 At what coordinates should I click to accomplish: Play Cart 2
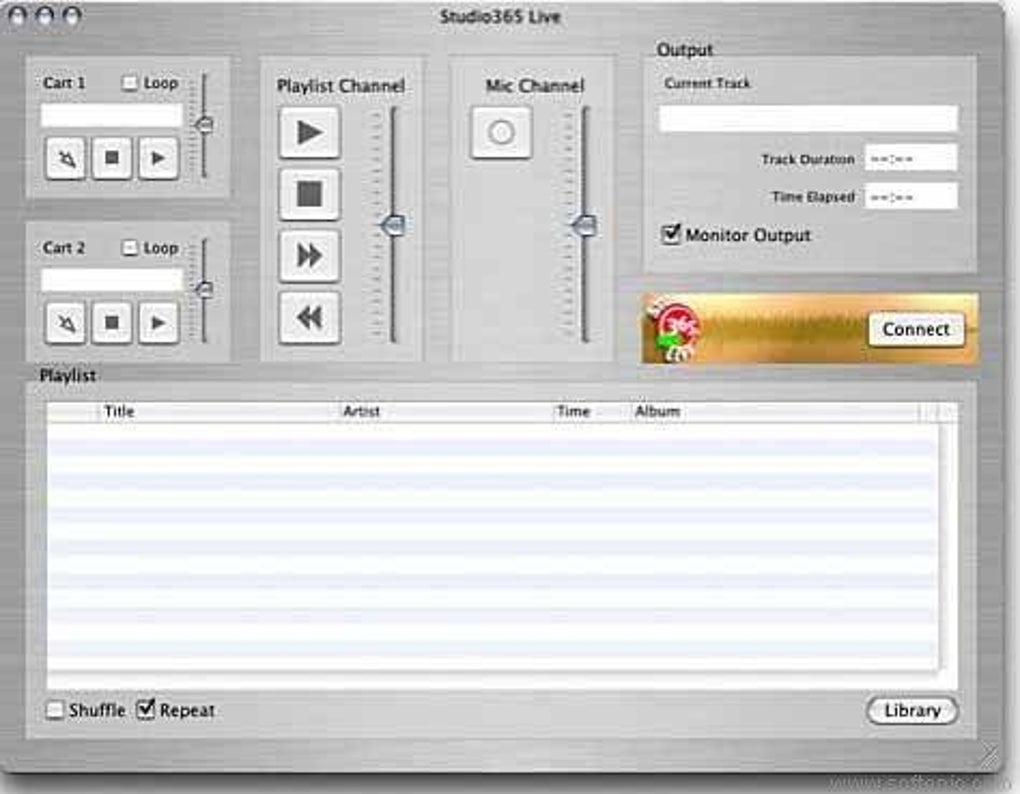coord(158,323)
